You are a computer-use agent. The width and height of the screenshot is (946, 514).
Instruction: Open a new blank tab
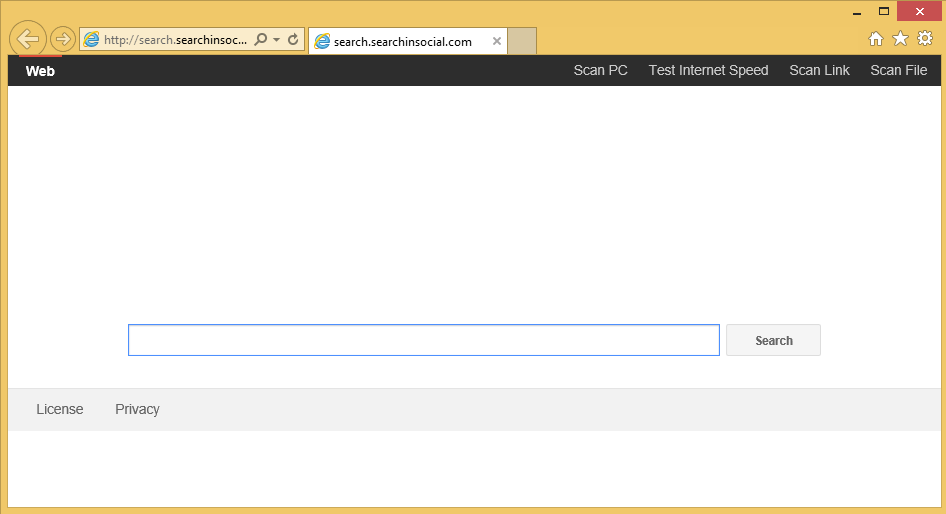(x=522, y=41)
